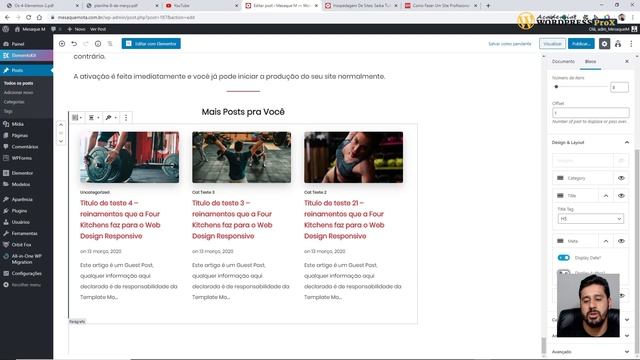Expand the Avançado panel section

[591, 351]
